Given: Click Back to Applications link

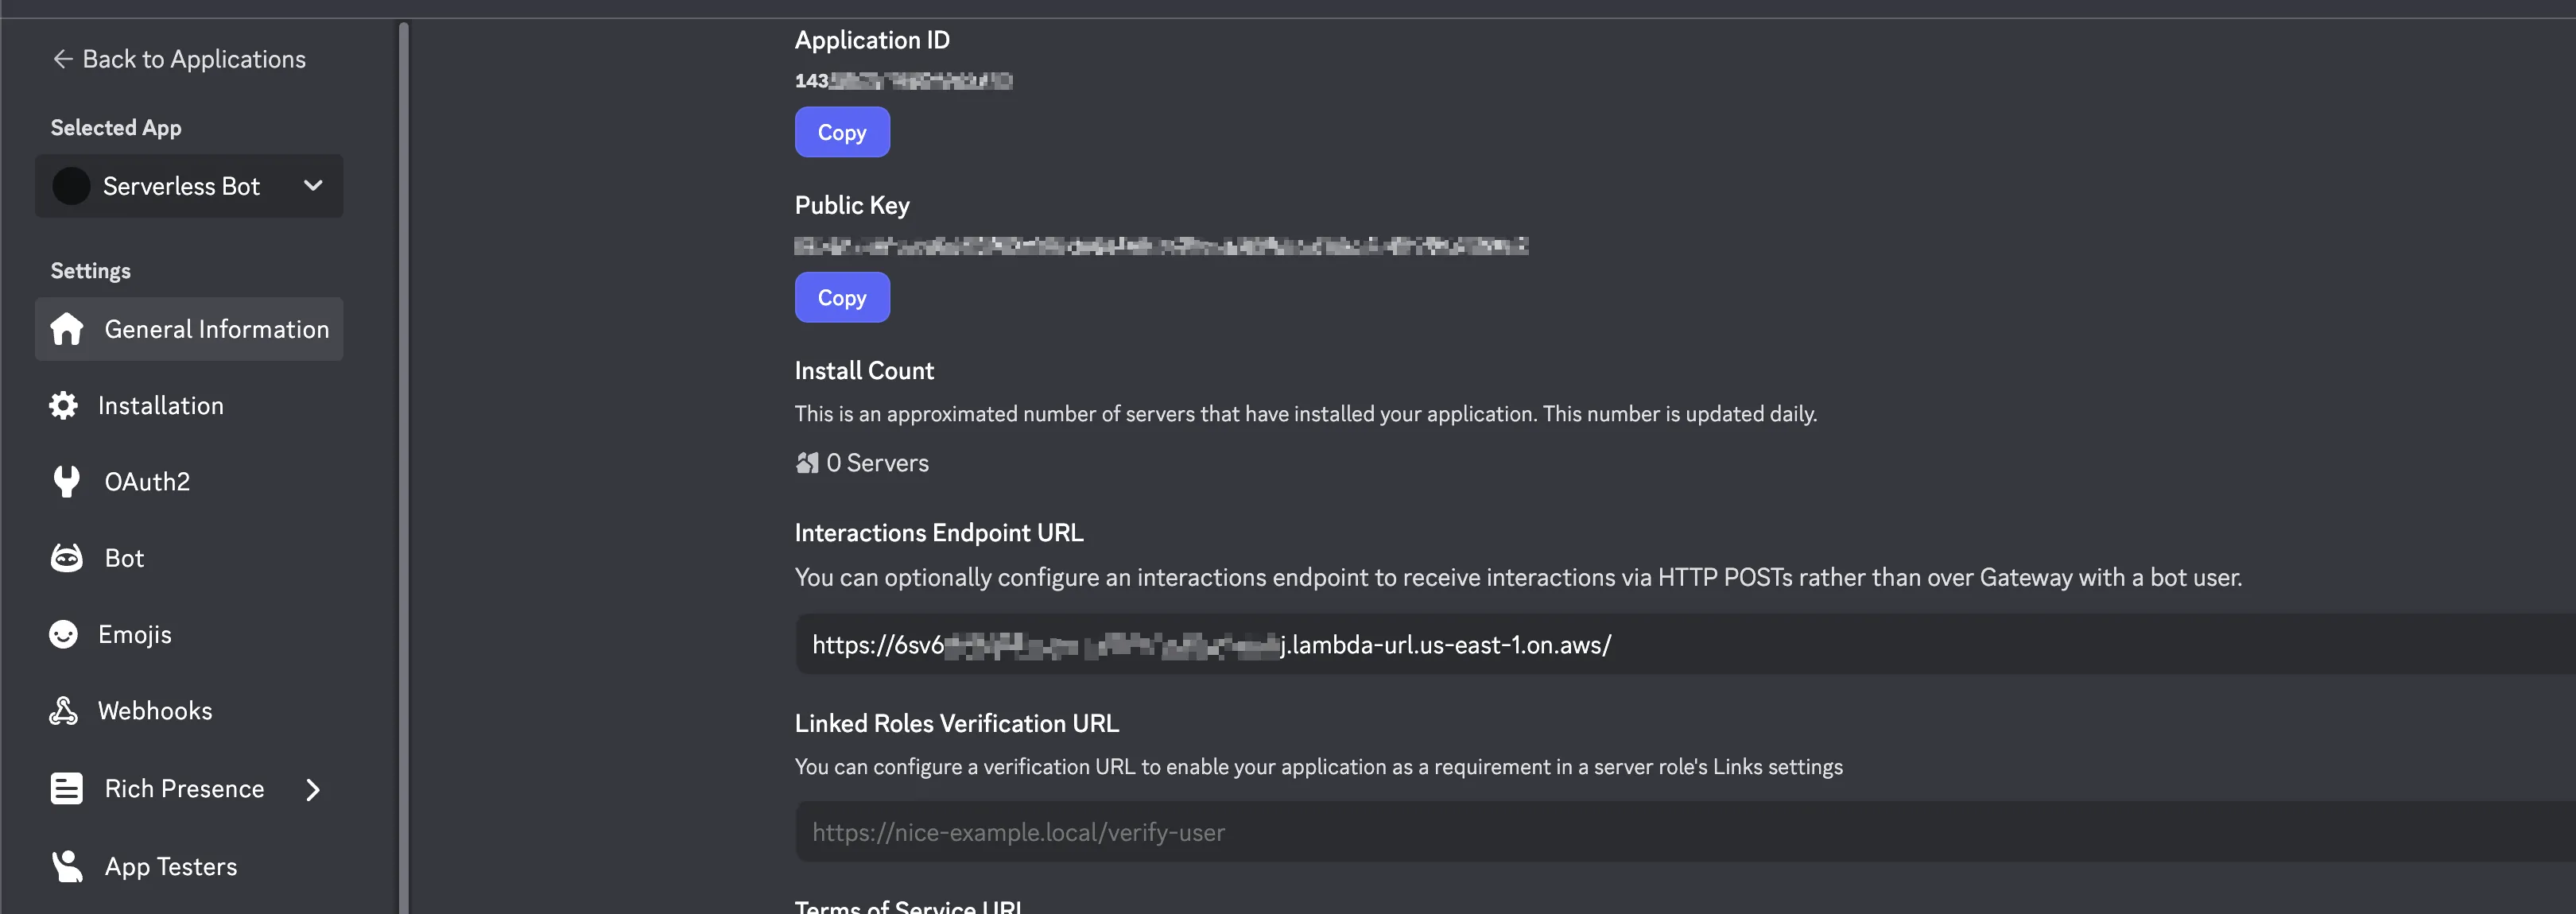Looking at the screenshot, I should 194,59.
